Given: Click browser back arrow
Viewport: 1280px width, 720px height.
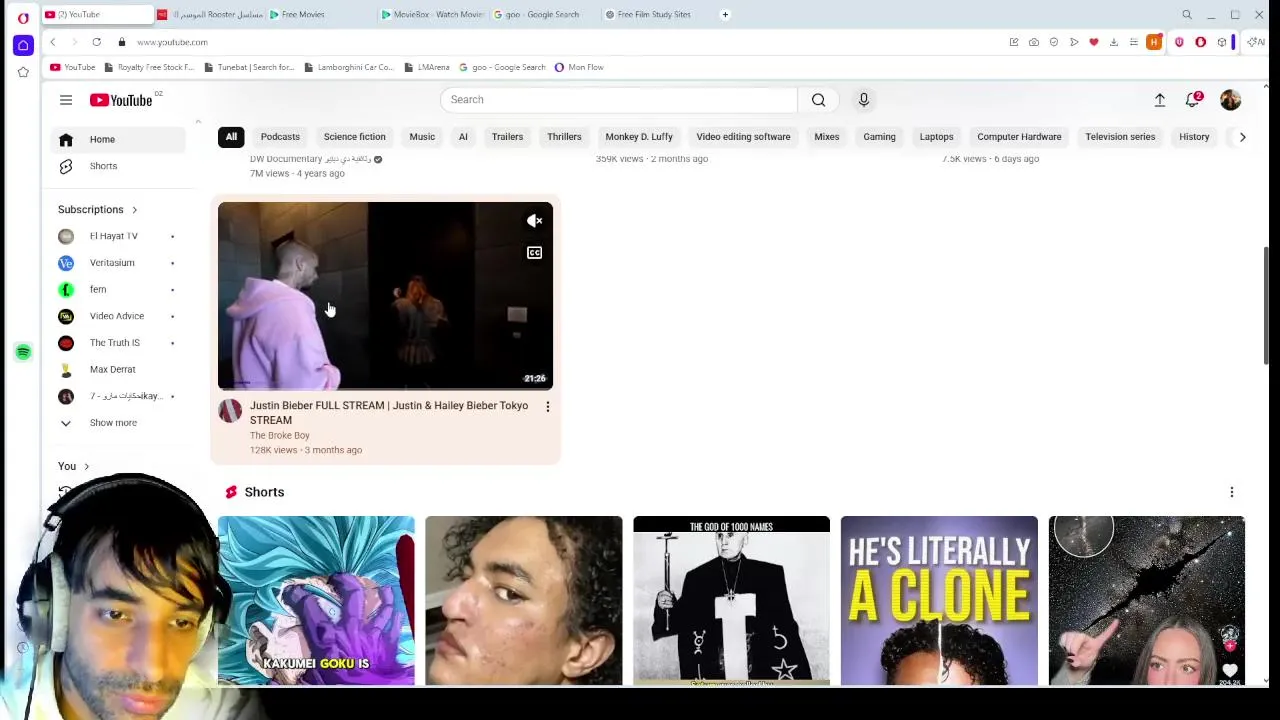Looking at the screenshot, I should tap(52, 42).
